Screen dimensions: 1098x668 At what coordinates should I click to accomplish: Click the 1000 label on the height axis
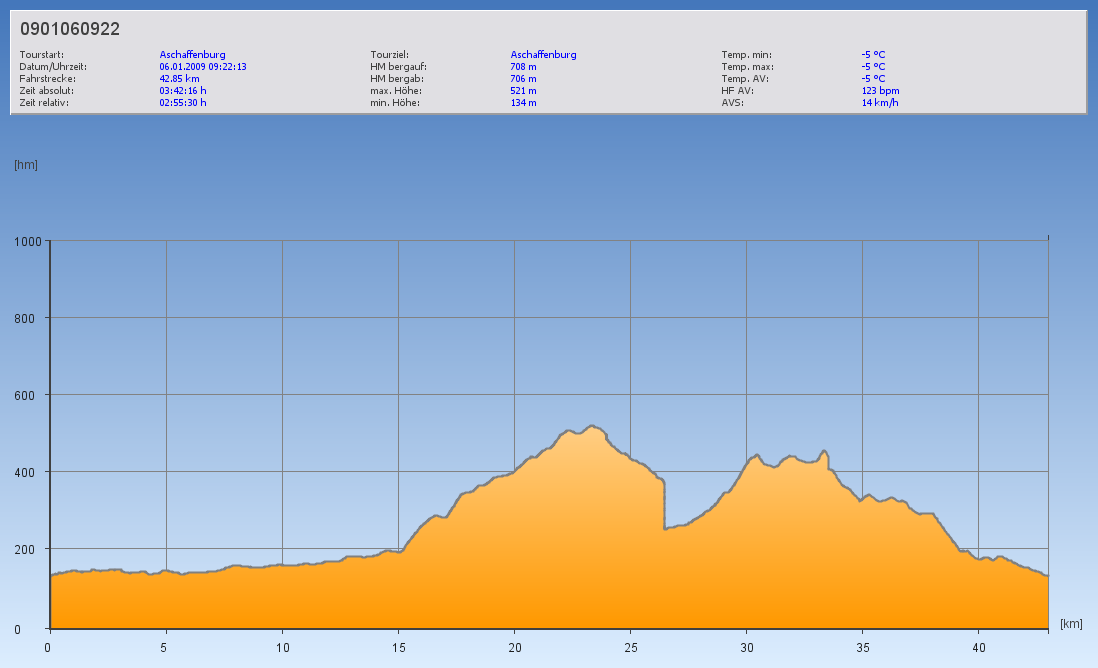pos(27,241)
